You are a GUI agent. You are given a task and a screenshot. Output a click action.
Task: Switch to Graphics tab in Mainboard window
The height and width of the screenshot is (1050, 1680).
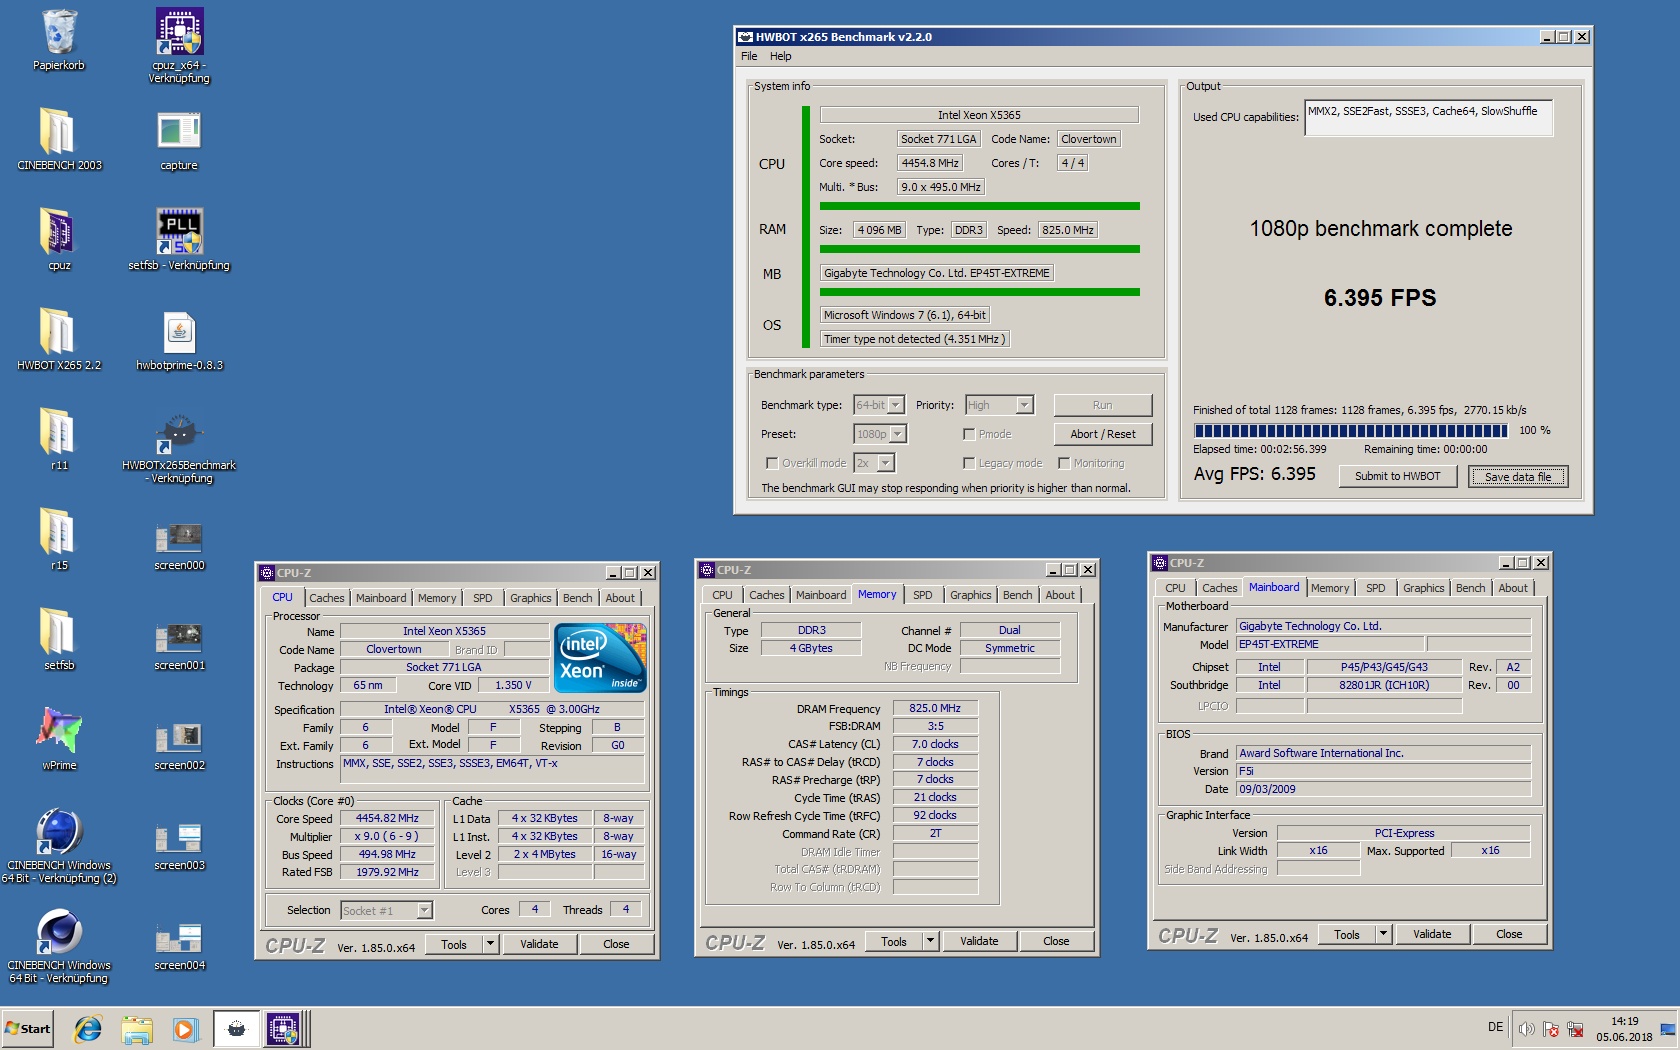pos(1423,588)
